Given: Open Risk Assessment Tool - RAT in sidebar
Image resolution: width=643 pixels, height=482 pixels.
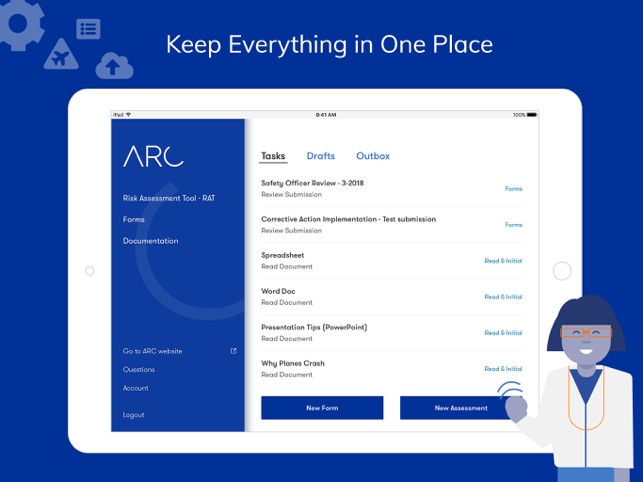Looking at the screenshot, I should click(x=169, y=198).
